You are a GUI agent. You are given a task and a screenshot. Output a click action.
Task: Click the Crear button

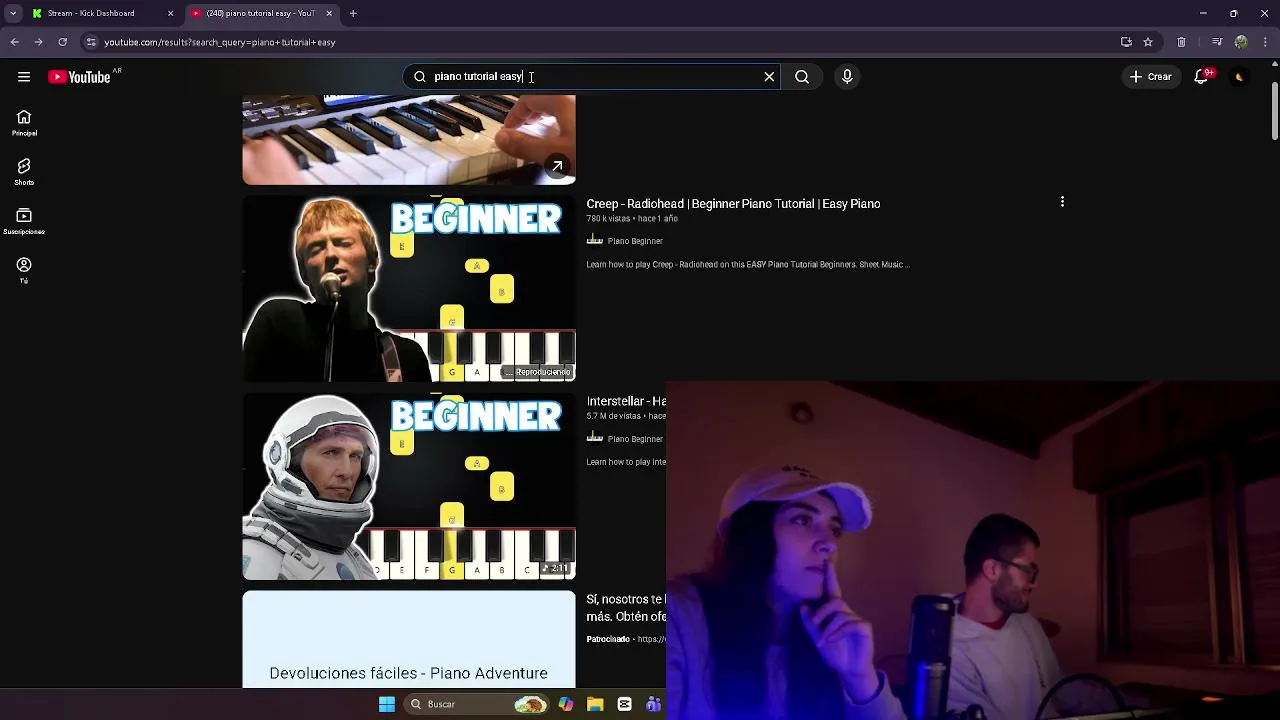point(1150,77)
